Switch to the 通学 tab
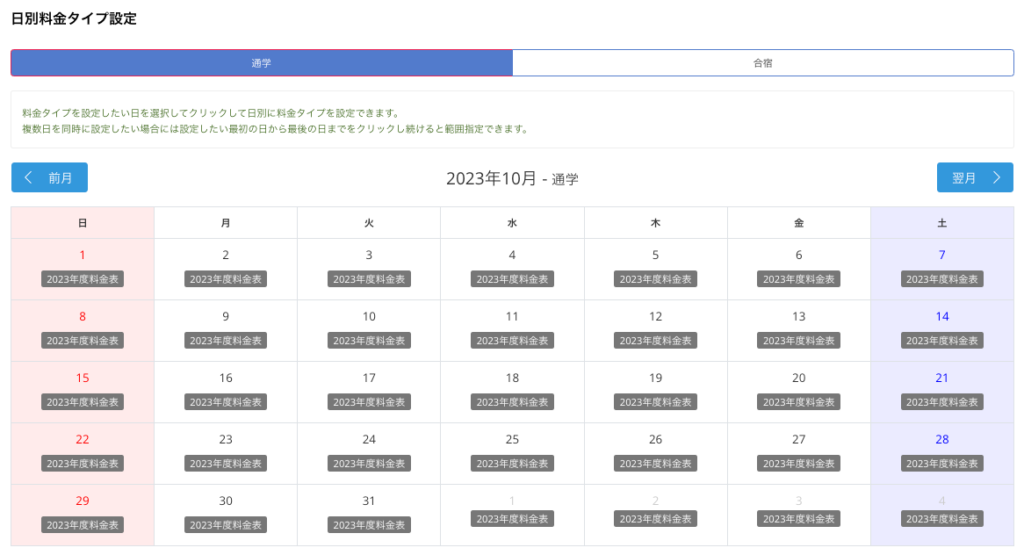 coord(261,63)
